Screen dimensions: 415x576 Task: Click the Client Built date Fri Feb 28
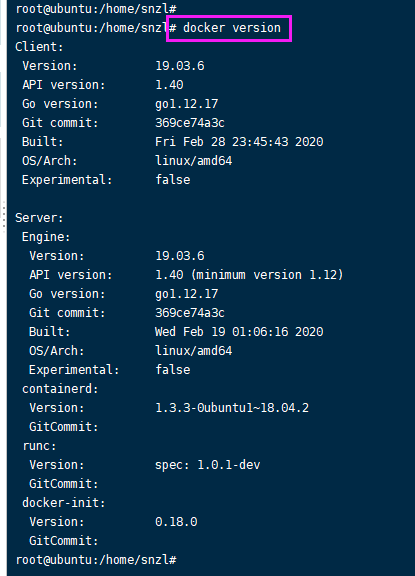[239, 142]
